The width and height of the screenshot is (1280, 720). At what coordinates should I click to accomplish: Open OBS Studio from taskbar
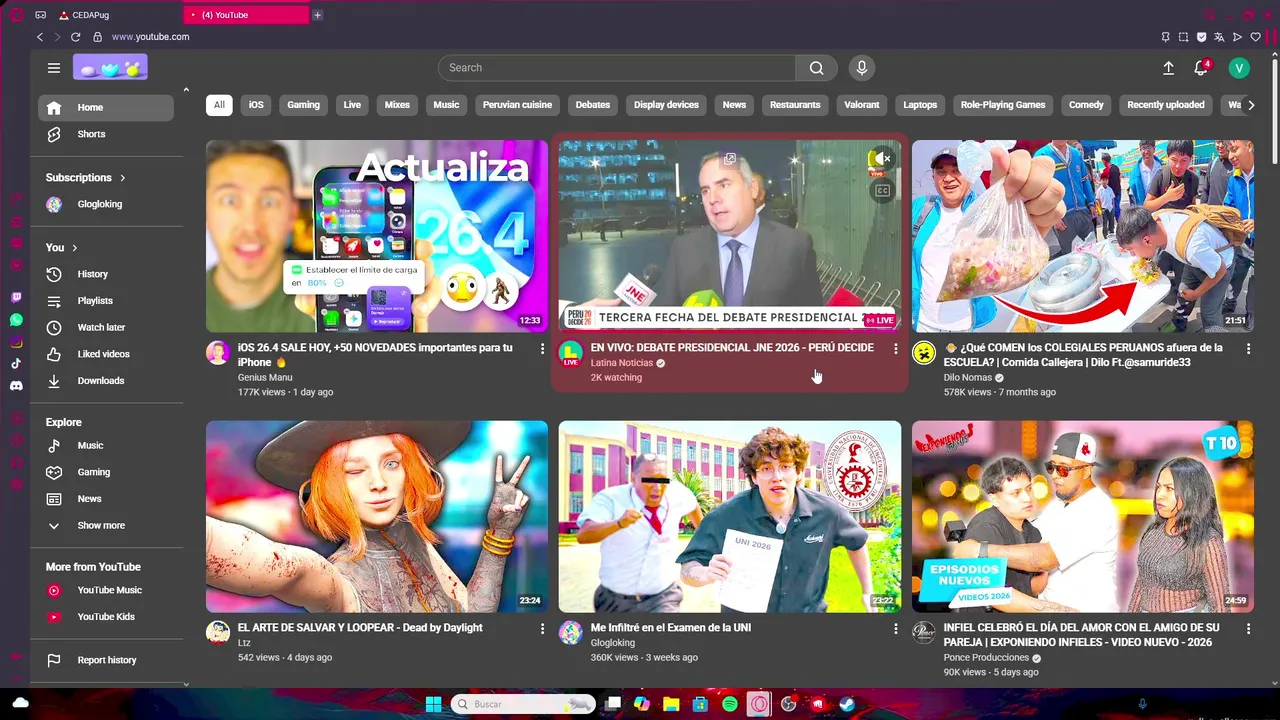point(788,704)
